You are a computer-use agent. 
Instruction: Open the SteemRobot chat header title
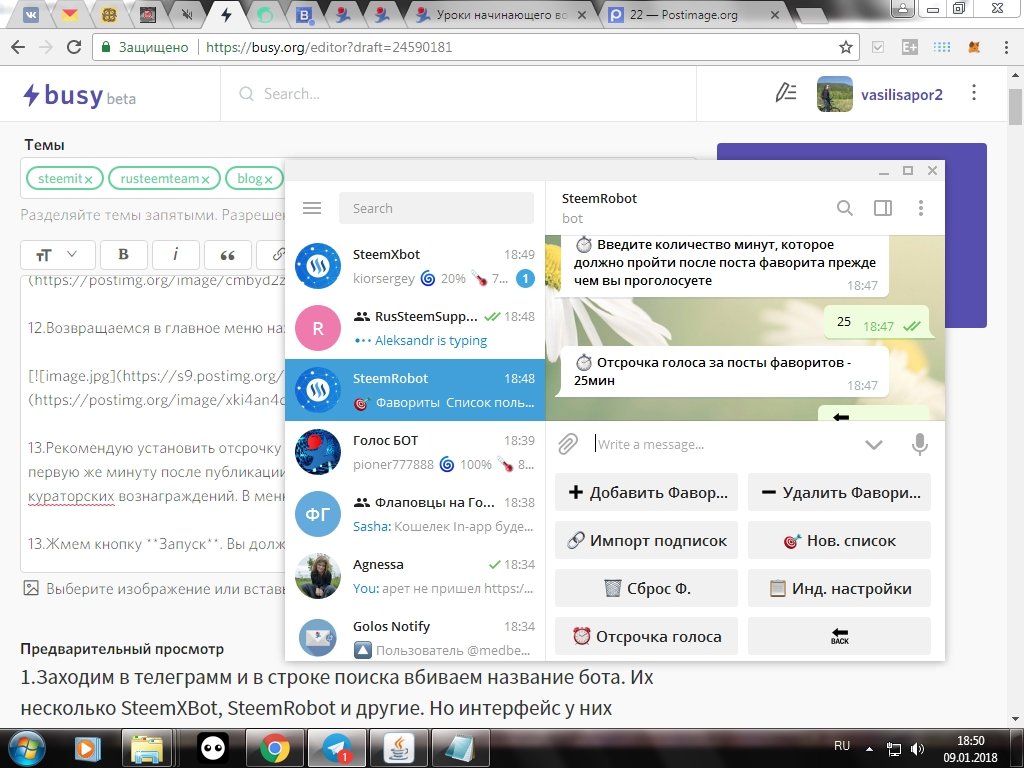599,199
